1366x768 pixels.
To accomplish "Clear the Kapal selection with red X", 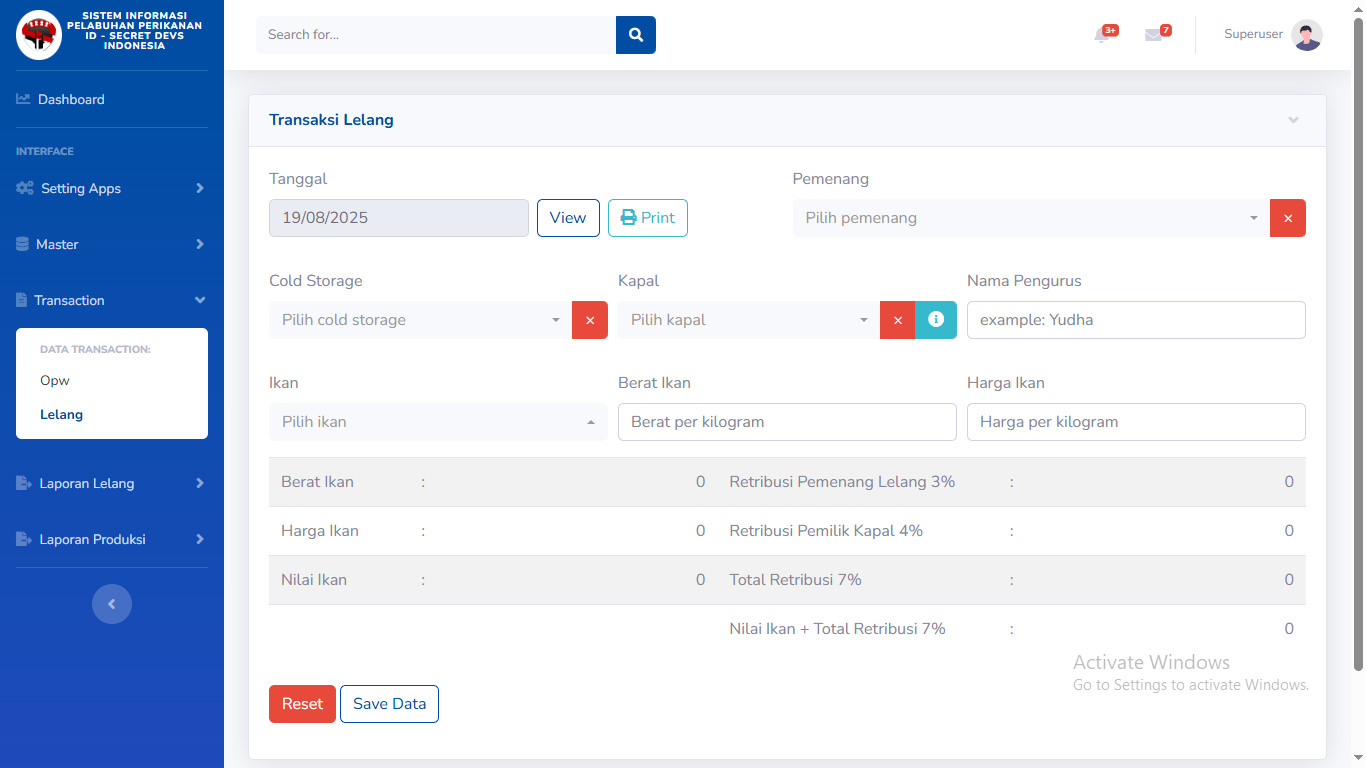I will coord(897,320).
